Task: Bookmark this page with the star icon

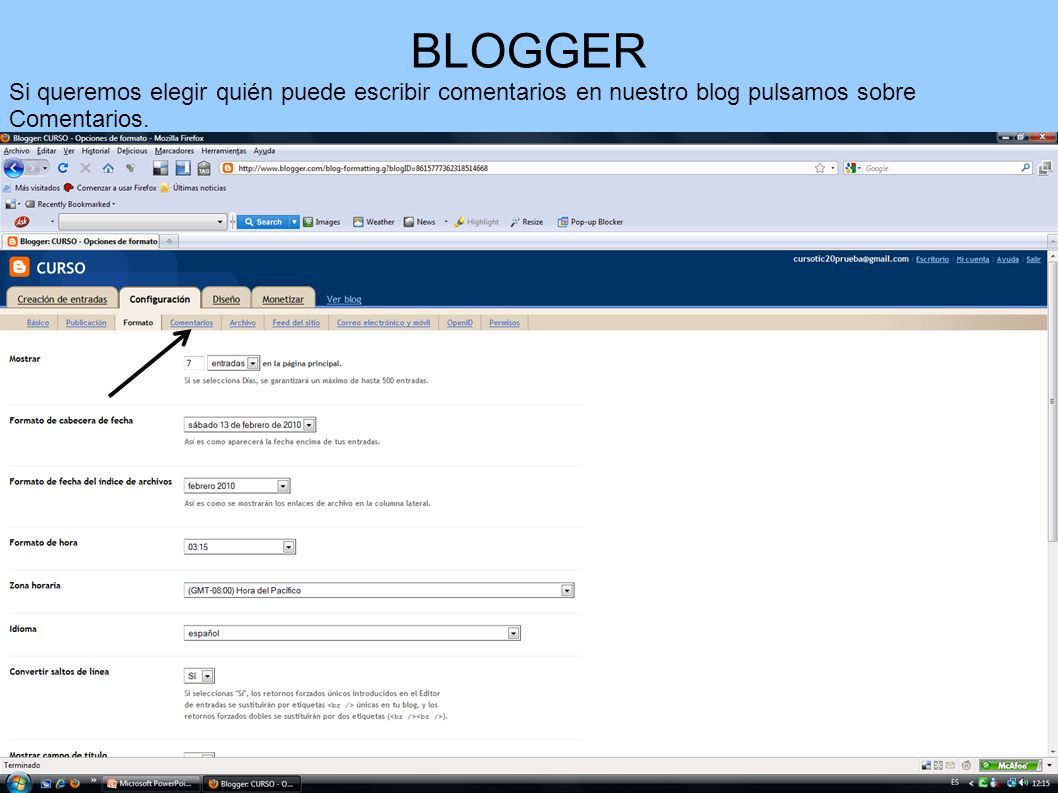Action: coord(820,168)
